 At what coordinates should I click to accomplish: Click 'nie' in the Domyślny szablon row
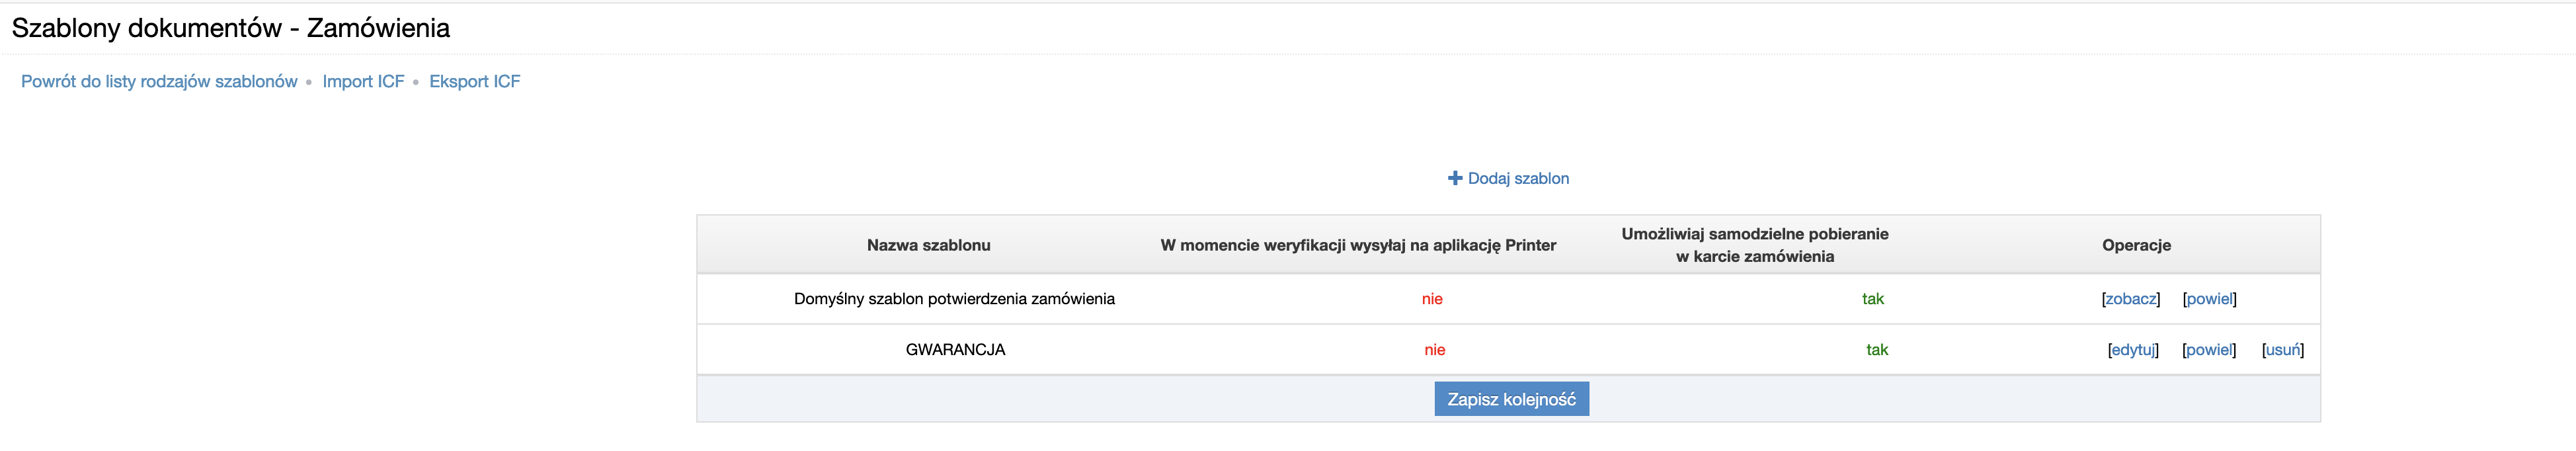(x=1432, y=299)
